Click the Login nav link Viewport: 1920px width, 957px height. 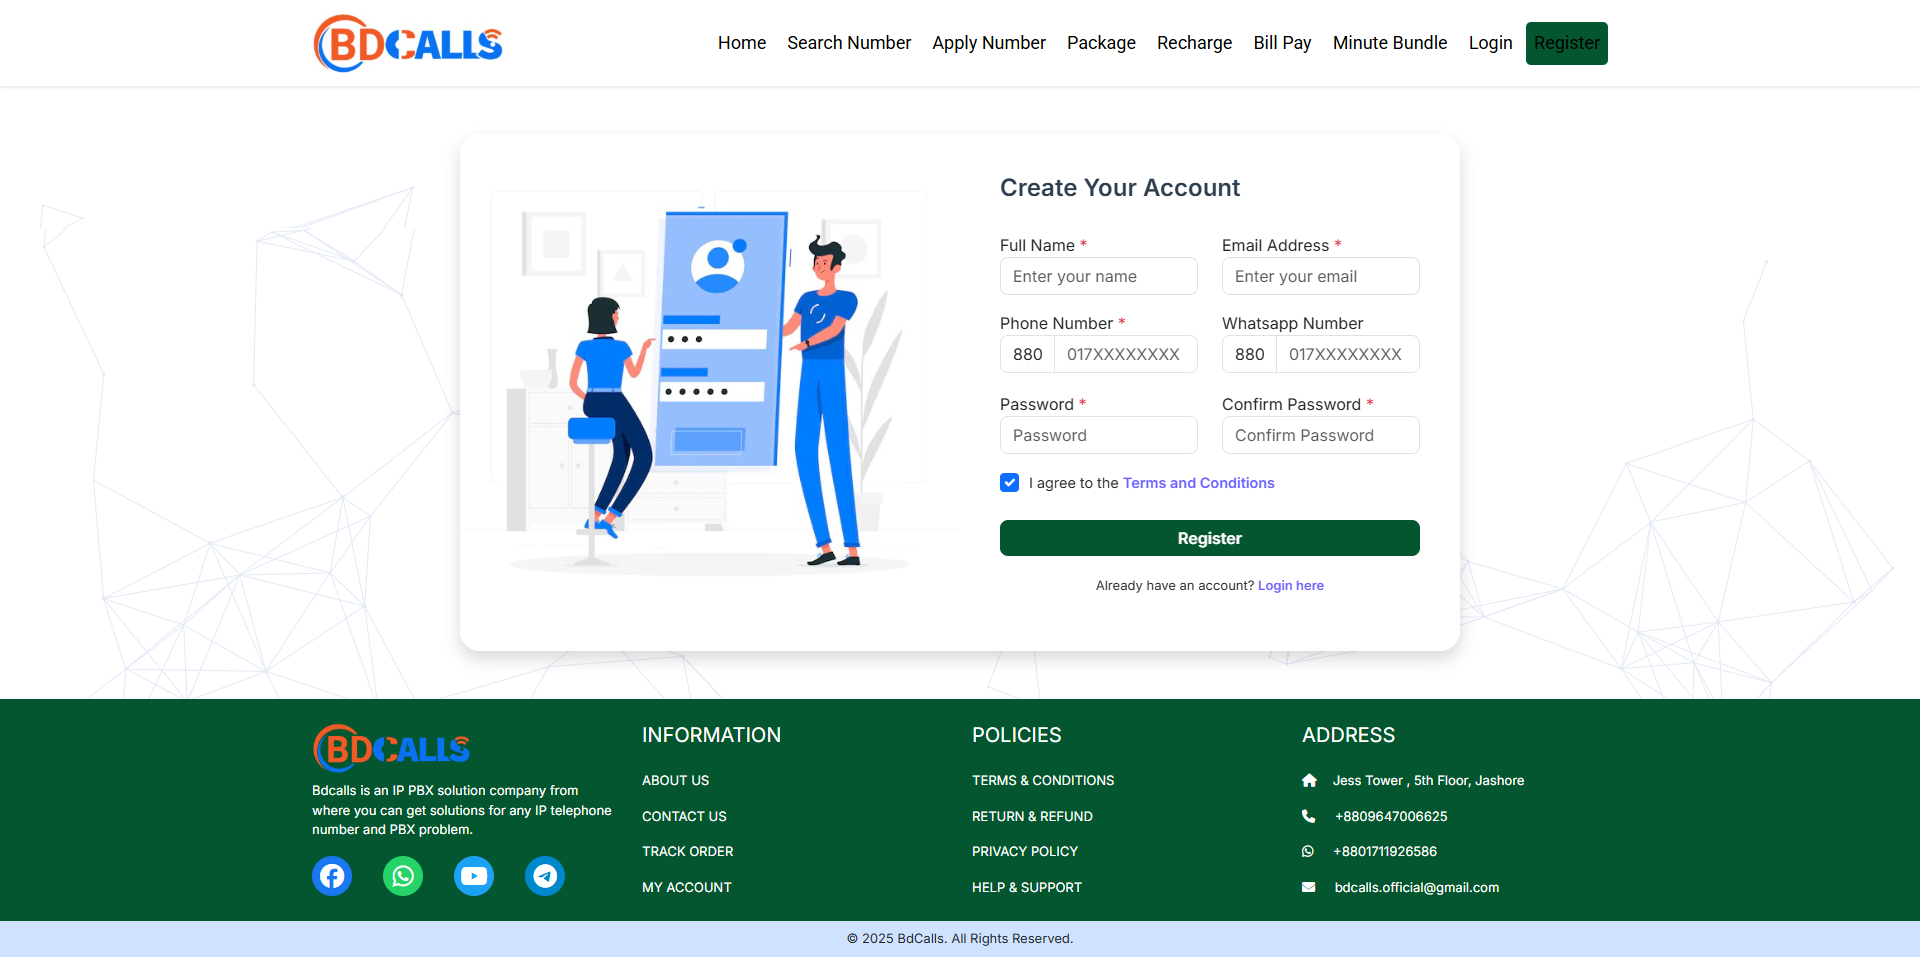click(x=1490, y=43)
